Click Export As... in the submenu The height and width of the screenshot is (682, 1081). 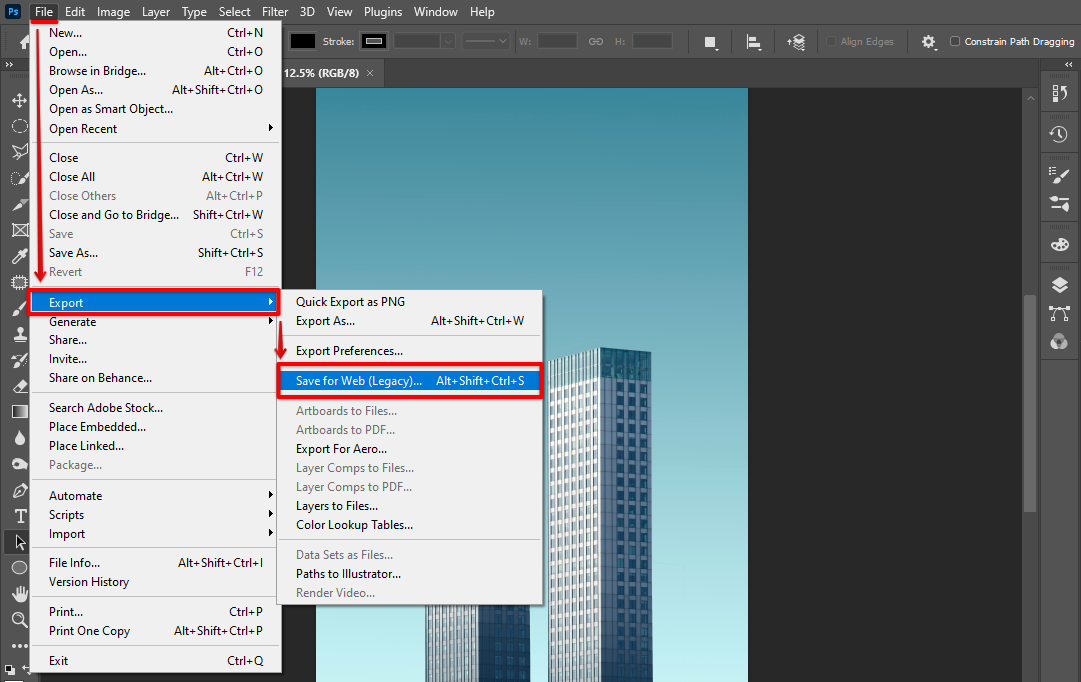pyautogui.click(x=325, y=321)
